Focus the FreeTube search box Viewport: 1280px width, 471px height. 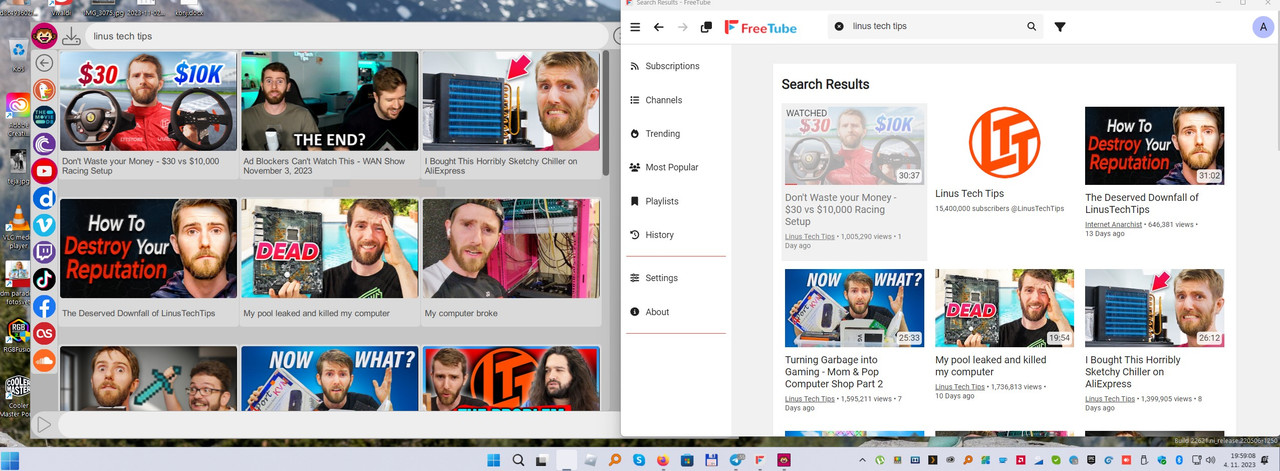(935, 27)
